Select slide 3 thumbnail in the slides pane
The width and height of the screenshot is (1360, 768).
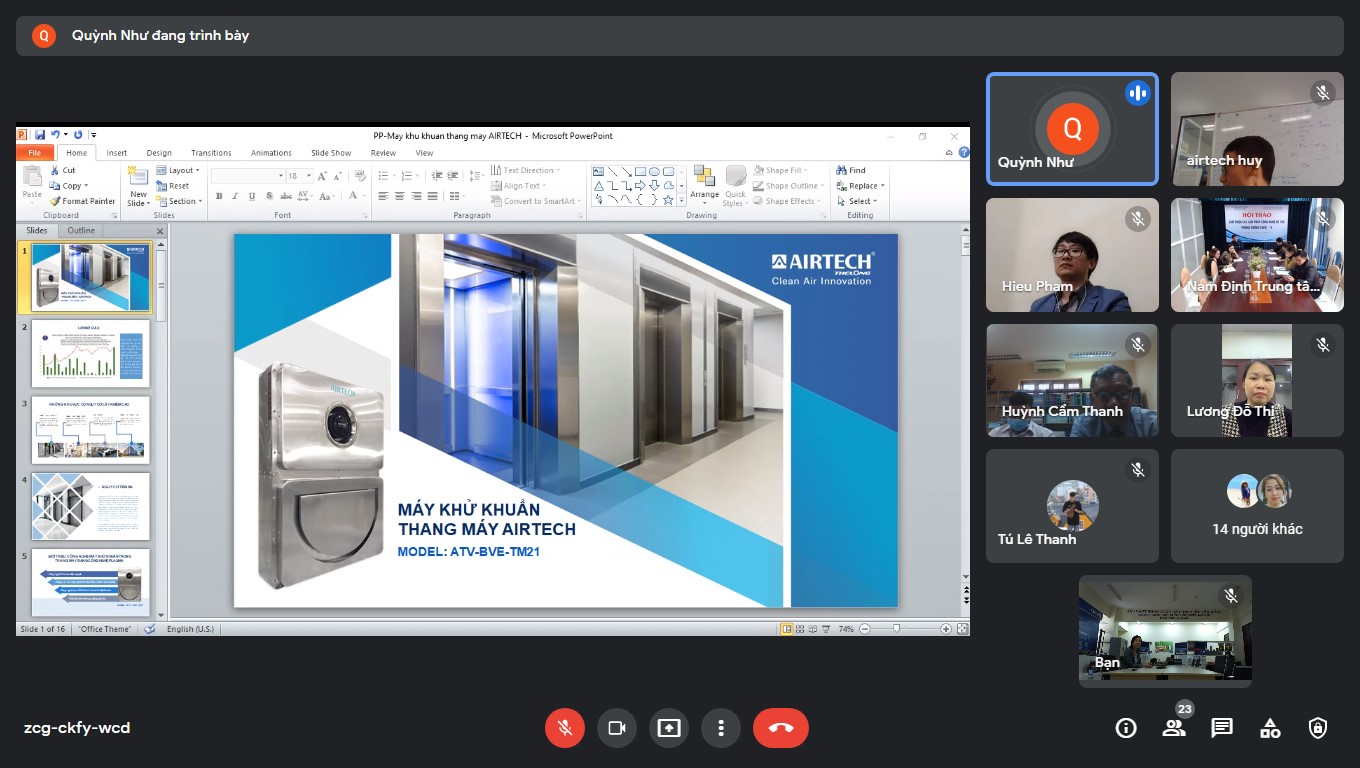pyautogui.click(x=90, y=430)
